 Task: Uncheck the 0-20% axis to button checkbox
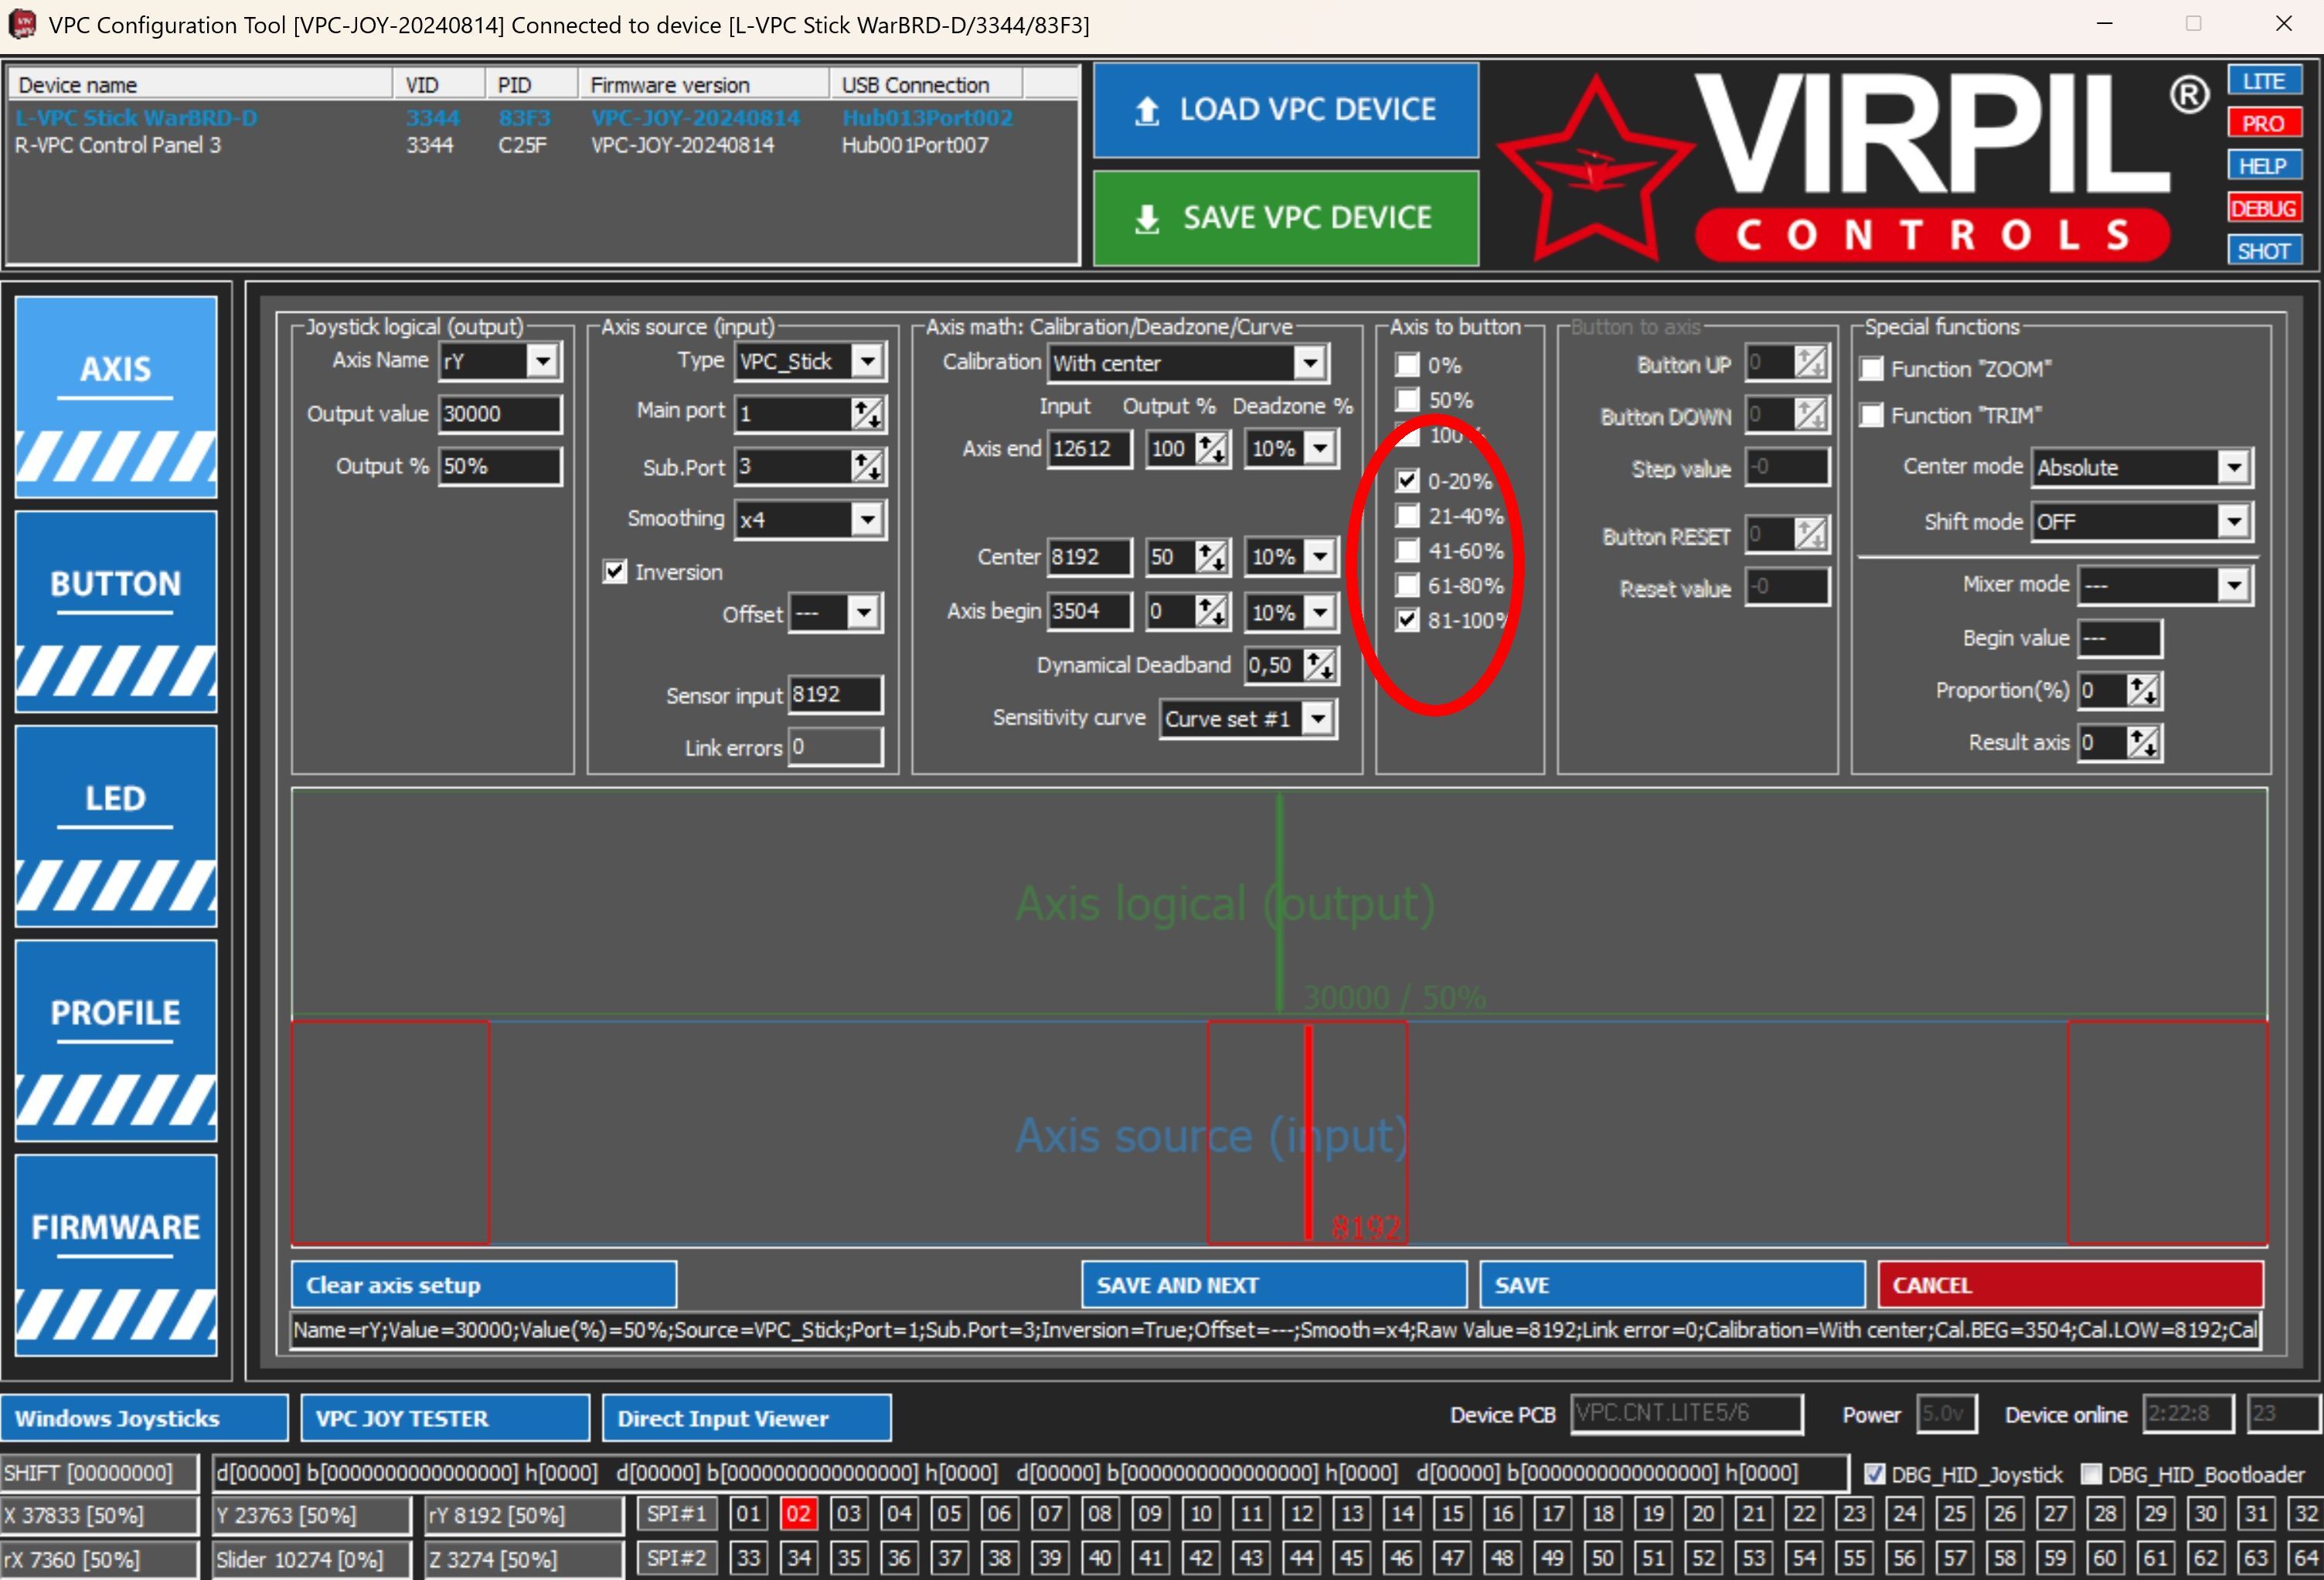click(x=1407, y=481)
